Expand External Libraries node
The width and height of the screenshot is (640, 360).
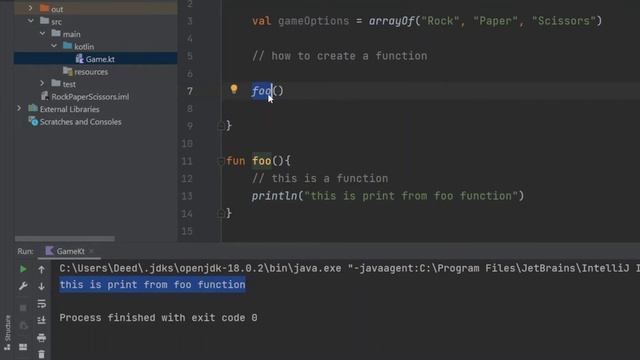19,109
